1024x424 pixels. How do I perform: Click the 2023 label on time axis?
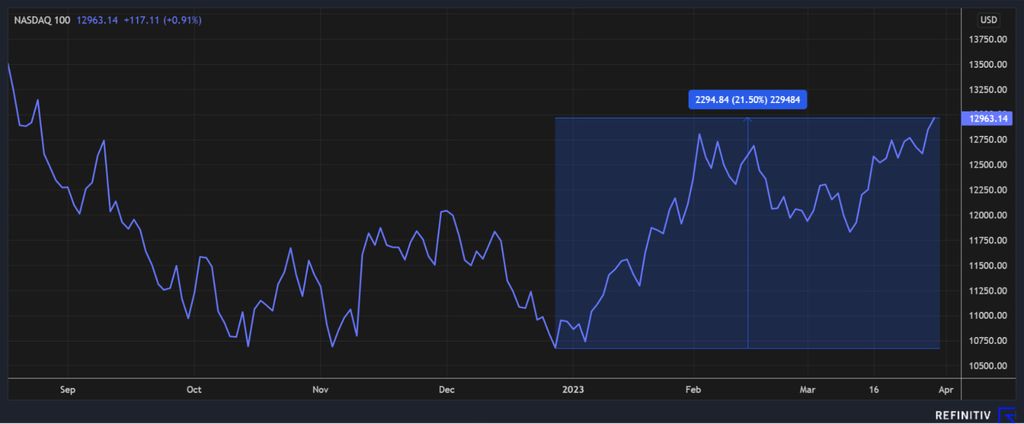(x=573, y=389)
